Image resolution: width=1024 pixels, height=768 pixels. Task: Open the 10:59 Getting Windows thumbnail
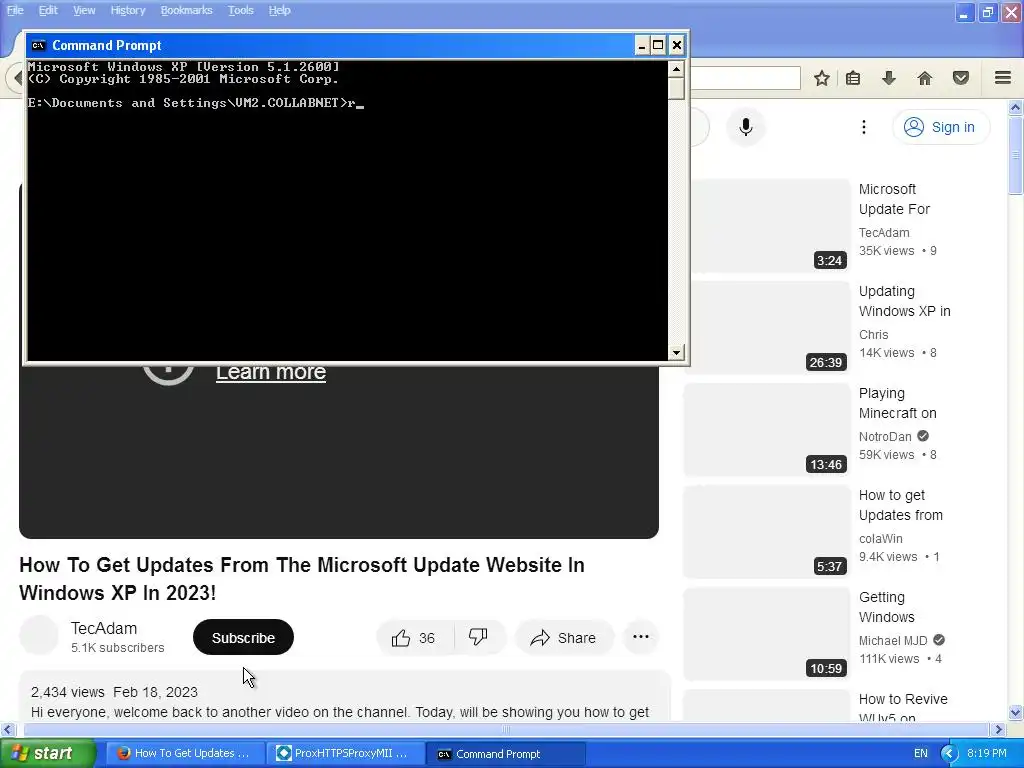coord(766,633)
